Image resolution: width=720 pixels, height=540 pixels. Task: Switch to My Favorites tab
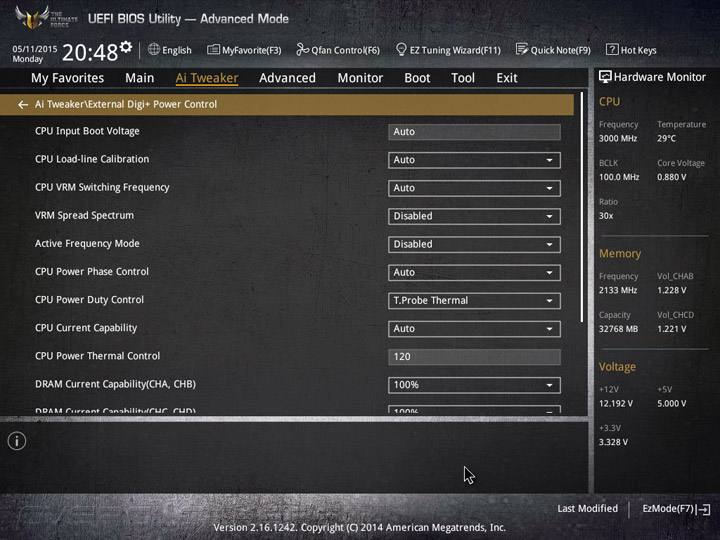[x=68, y=78]
